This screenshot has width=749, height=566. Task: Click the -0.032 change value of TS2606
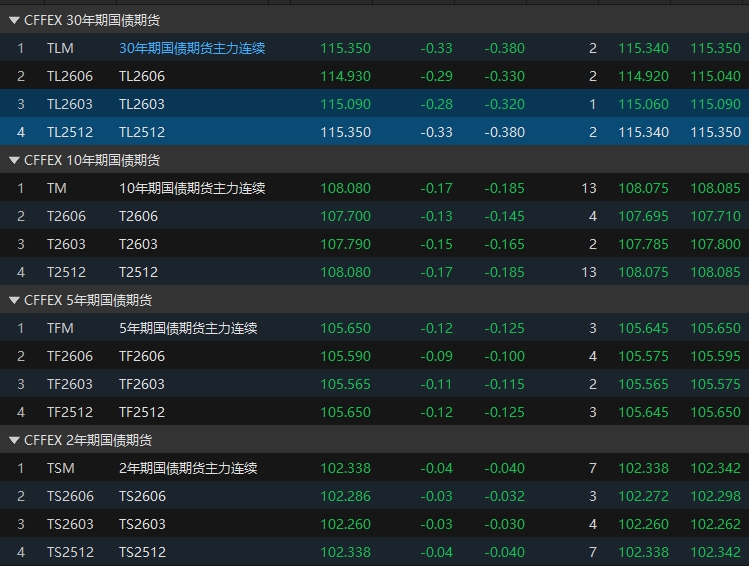pos(504,496)
